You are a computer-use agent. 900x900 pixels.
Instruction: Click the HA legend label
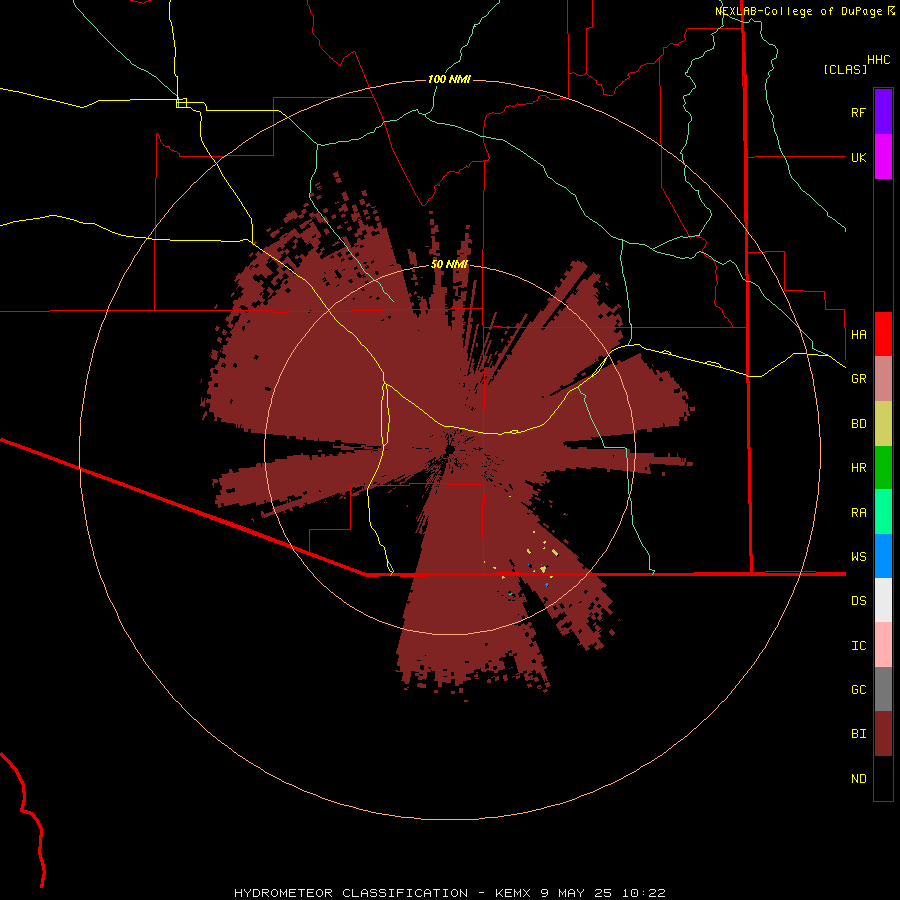(858, 334)
